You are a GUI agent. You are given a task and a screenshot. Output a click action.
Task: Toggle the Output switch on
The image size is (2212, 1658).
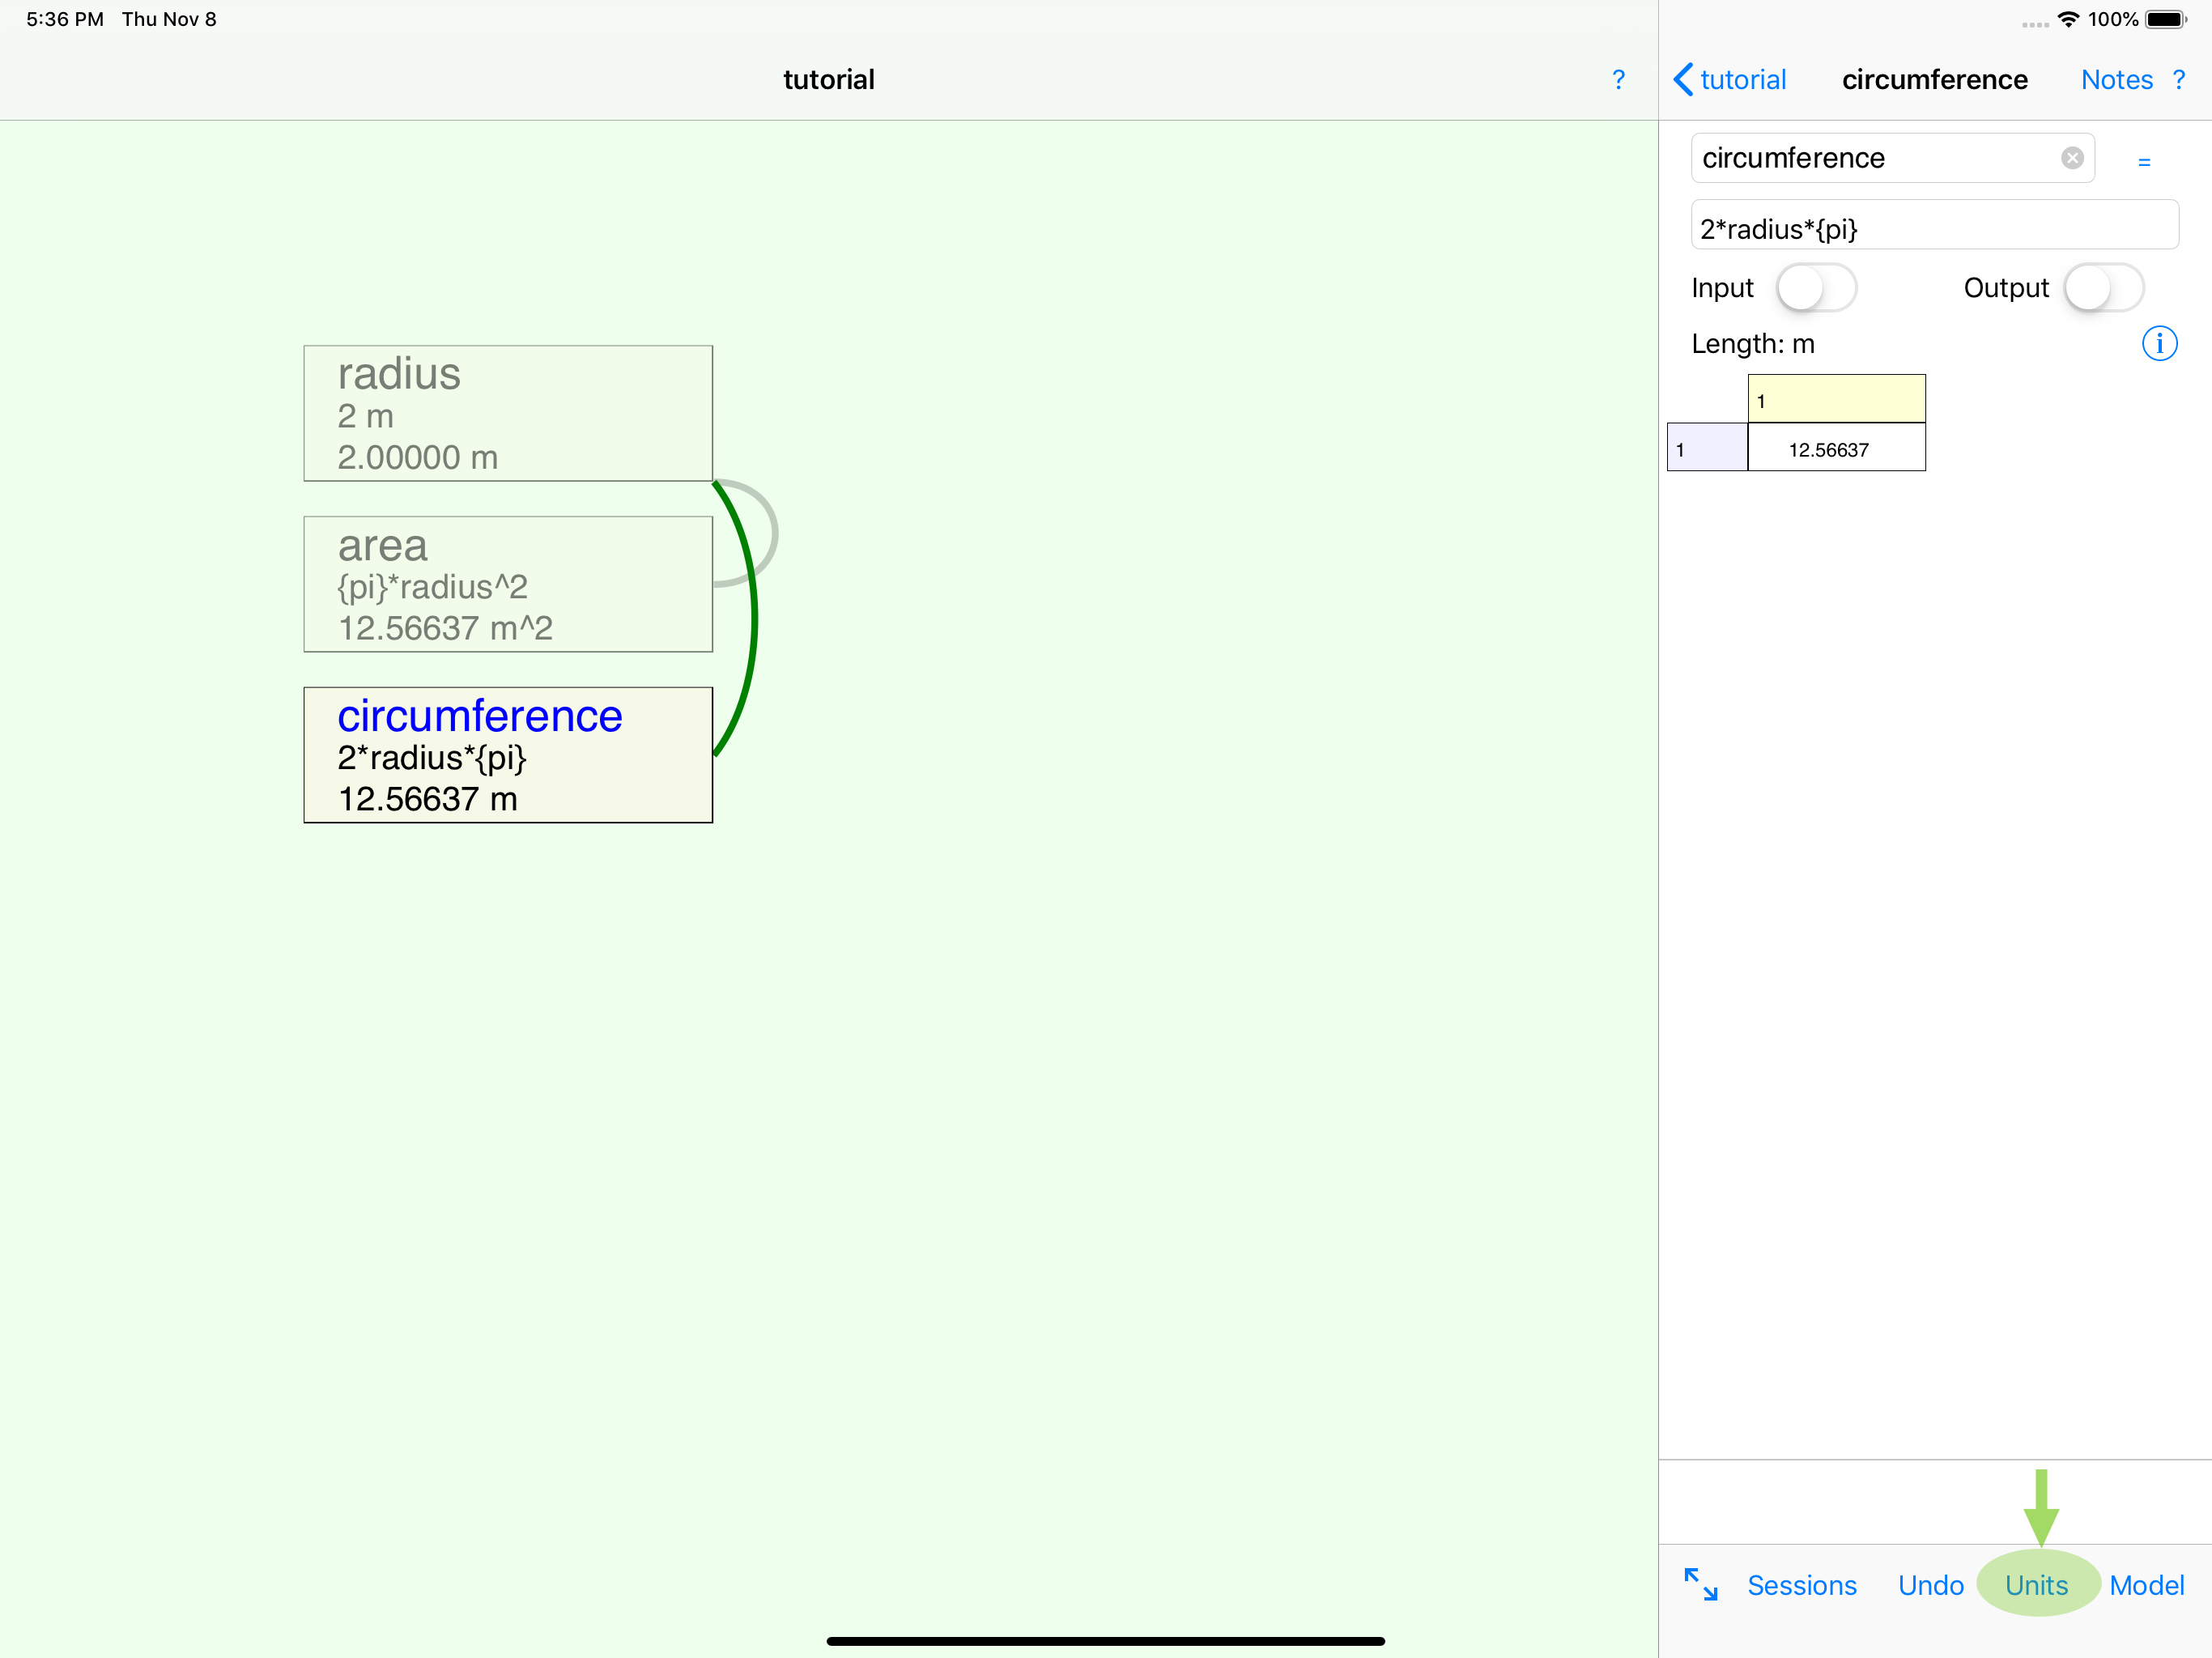click(x=2104, y=288)
